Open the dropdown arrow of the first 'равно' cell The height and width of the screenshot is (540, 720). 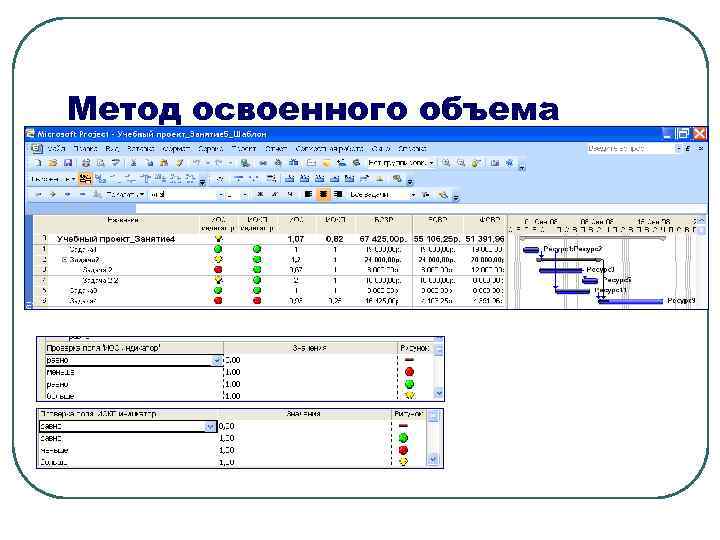pyautogui.click(x=217, y=360)
